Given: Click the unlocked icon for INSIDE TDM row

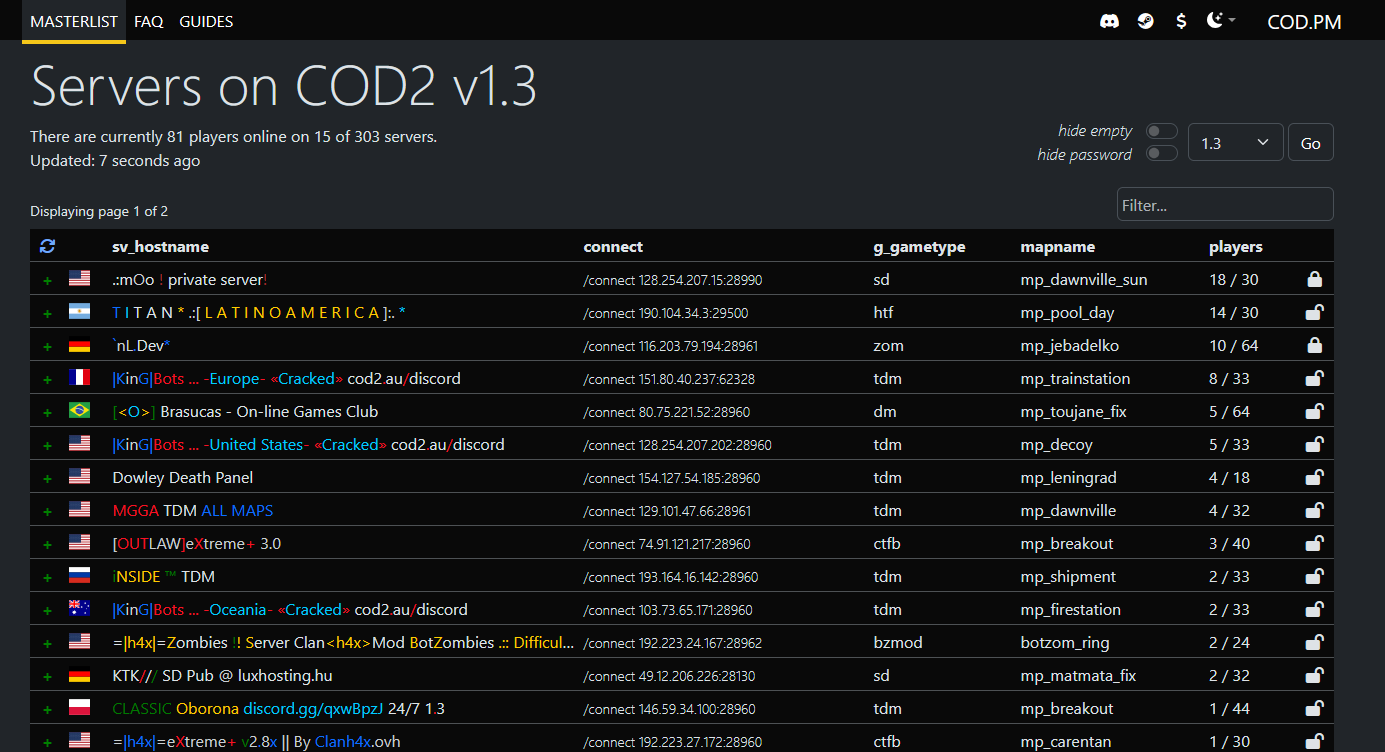Looking at the screenshot, I should click(x=1315, y=577).
